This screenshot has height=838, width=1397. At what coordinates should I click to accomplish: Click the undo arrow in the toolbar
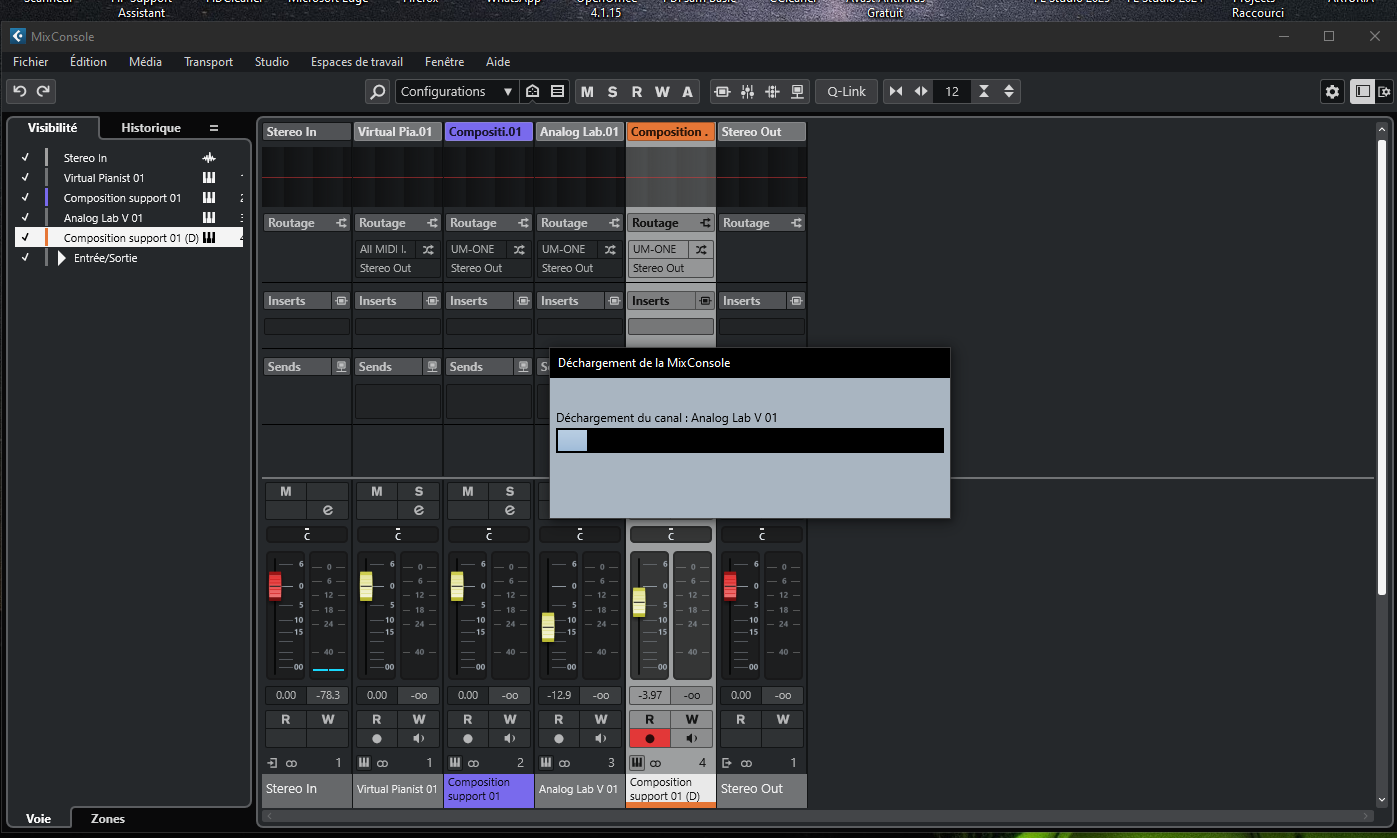(19, 92)
